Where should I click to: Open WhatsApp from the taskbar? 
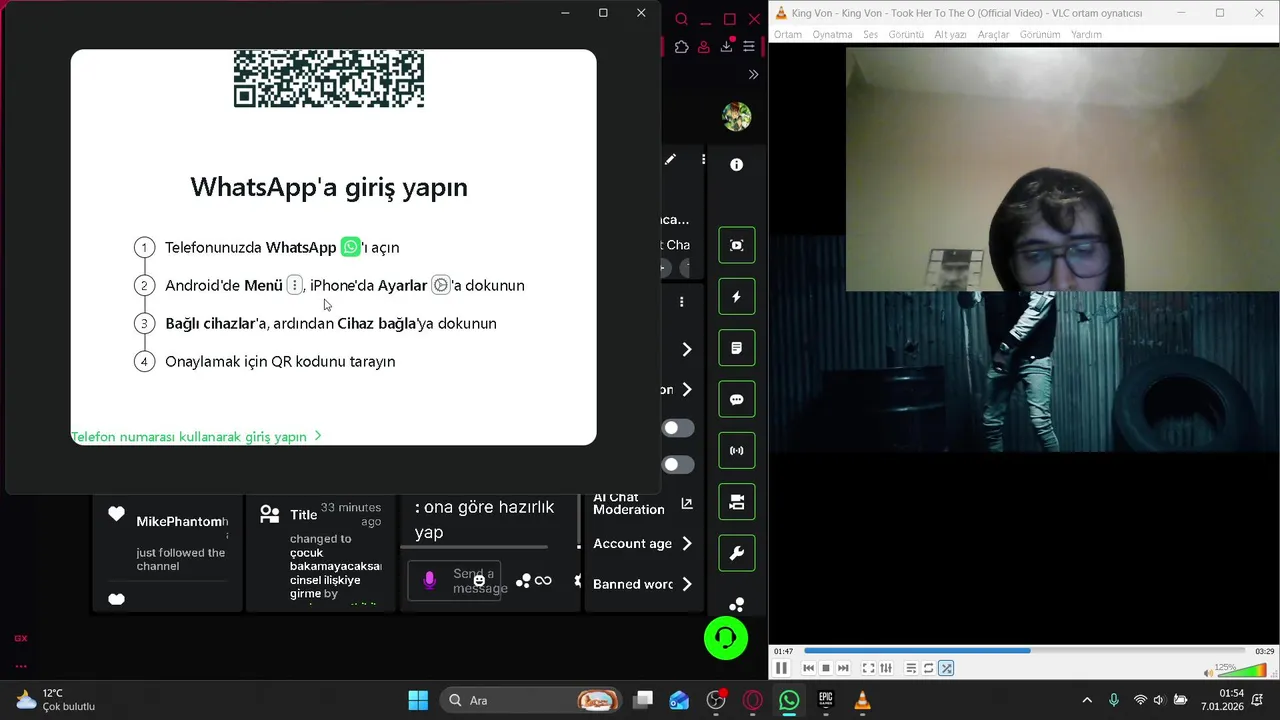click(789, 700)
